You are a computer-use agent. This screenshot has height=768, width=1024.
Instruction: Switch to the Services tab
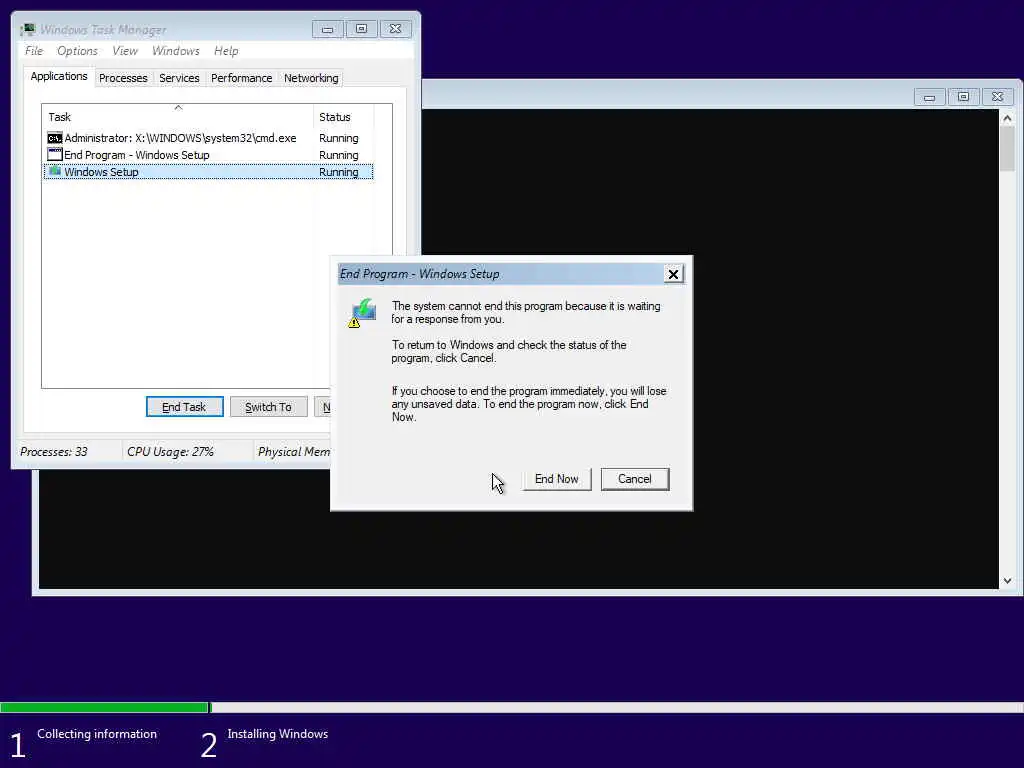179,78
